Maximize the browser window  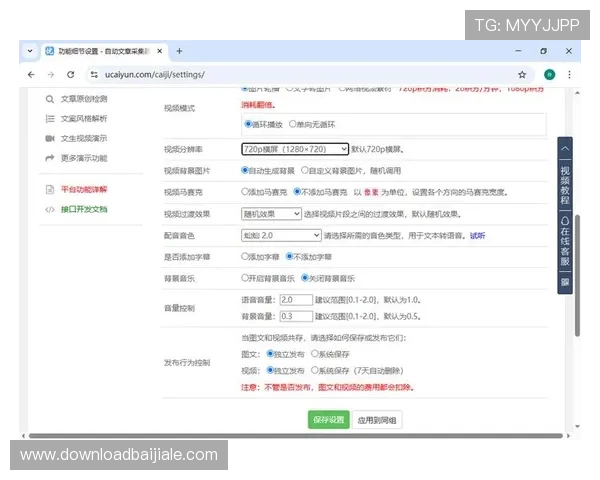(543, 51)
